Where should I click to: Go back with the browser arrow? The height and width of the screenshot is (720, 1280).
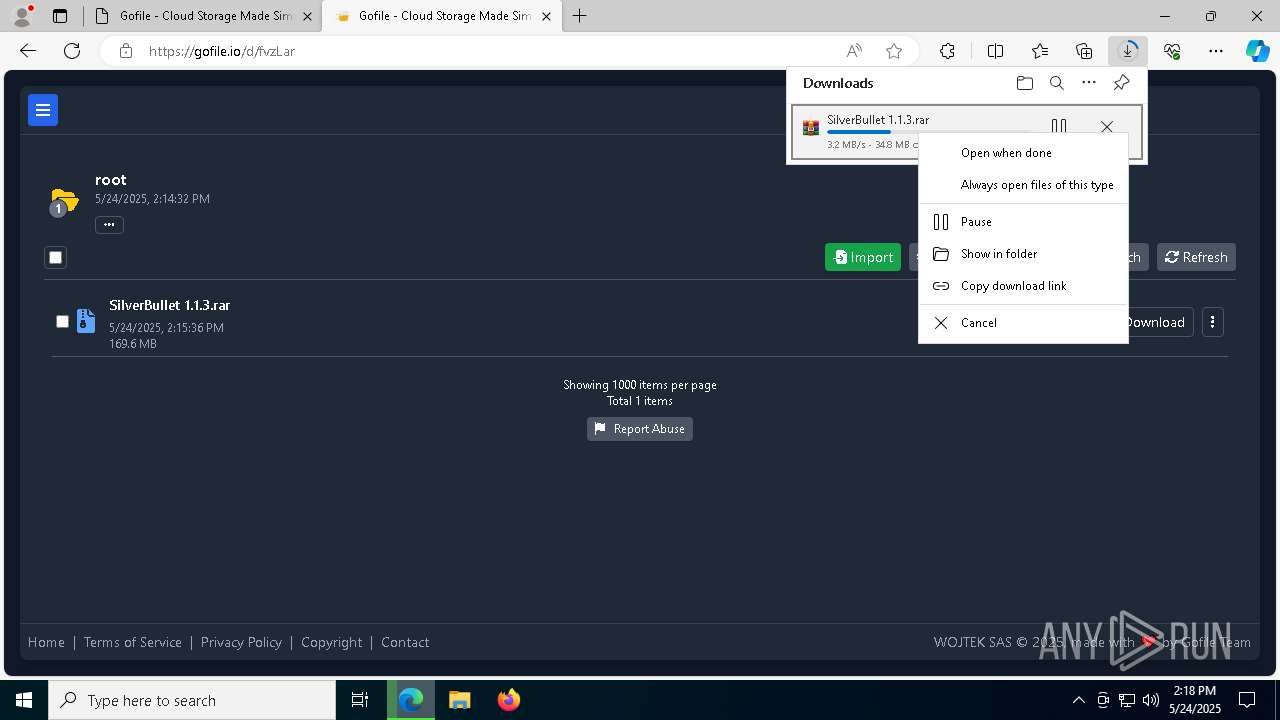(x=28, y=51)
